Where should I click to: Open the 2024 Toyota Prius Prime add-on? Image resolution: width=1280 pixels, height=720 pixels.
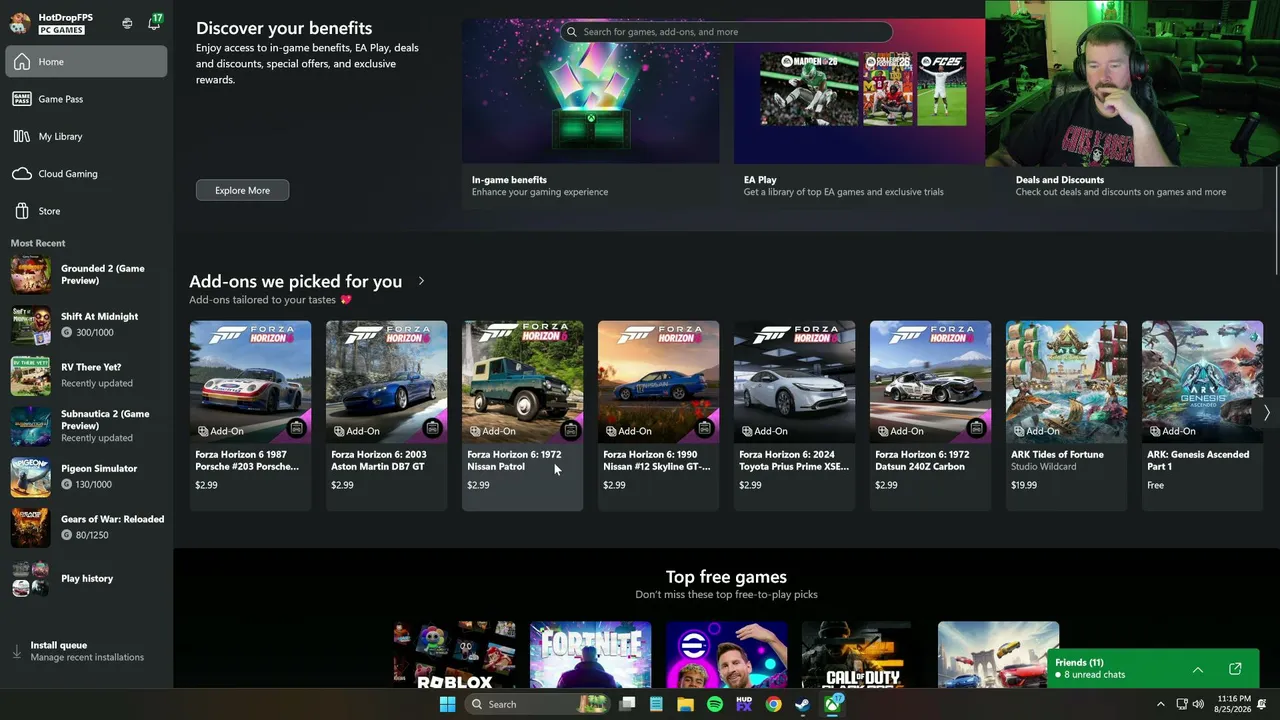click(794, 415)
